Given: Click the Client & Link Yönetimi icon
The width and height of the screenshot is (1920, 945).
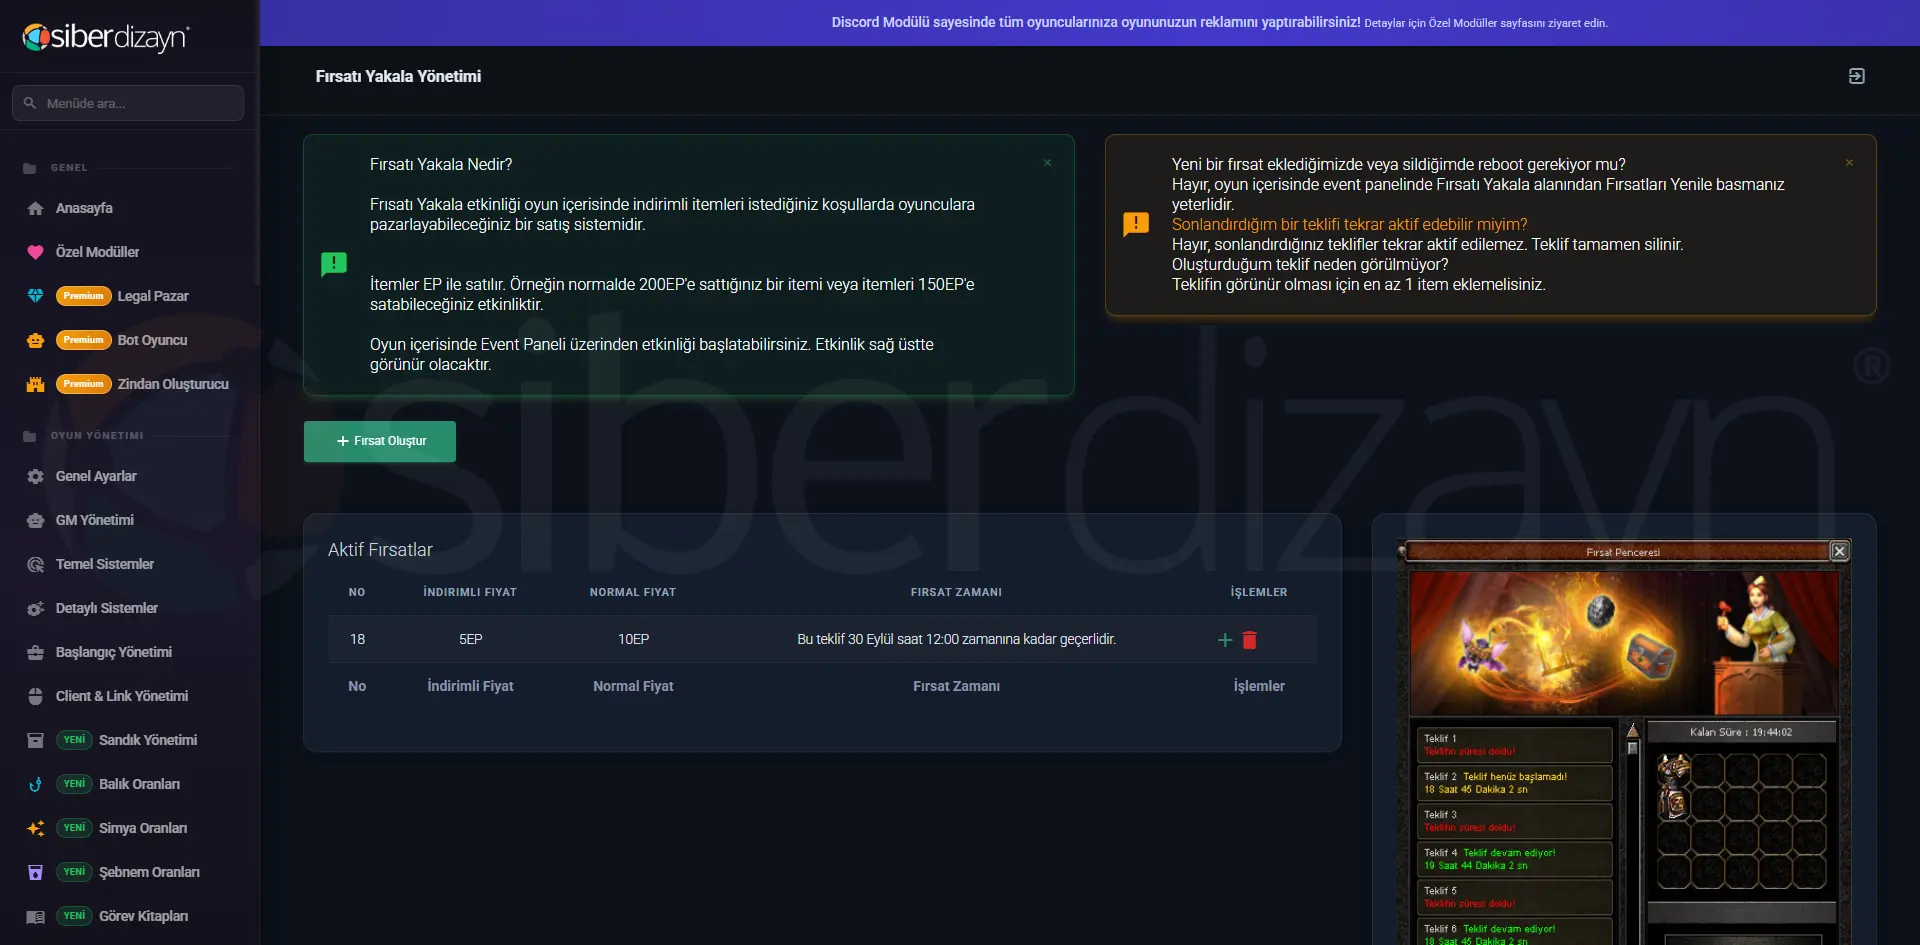Looking at the screenshot, I should [35, 696].
